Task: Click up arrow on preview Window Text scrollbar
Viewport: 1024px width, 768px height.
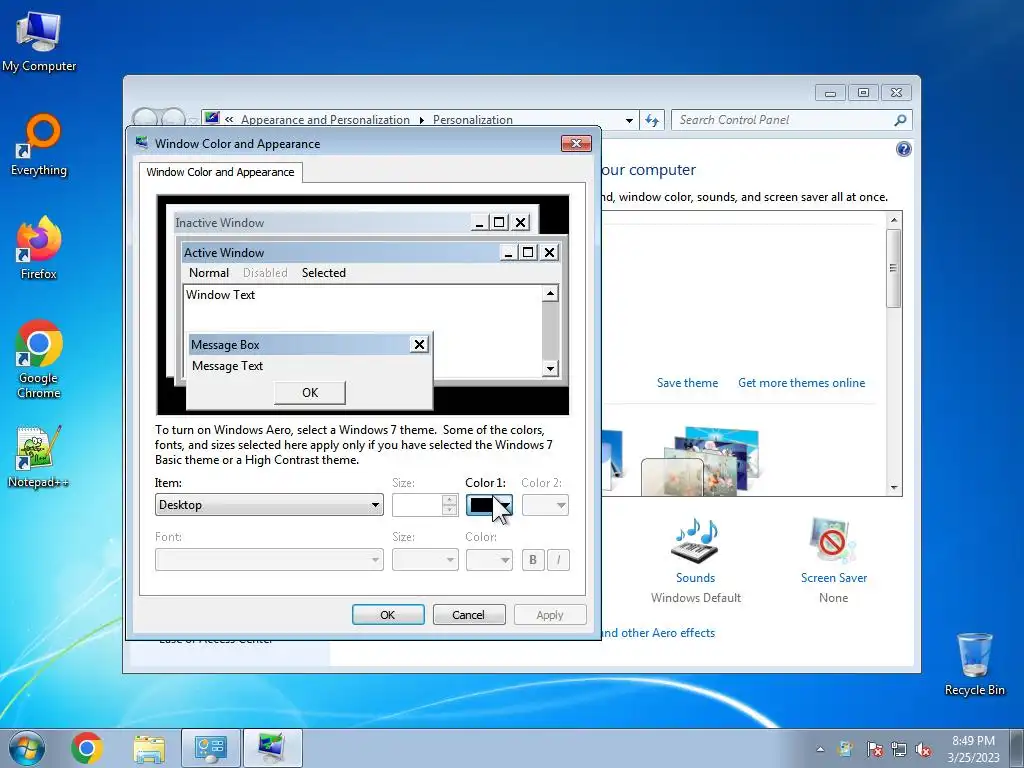Action: click(x=550, y=294)
